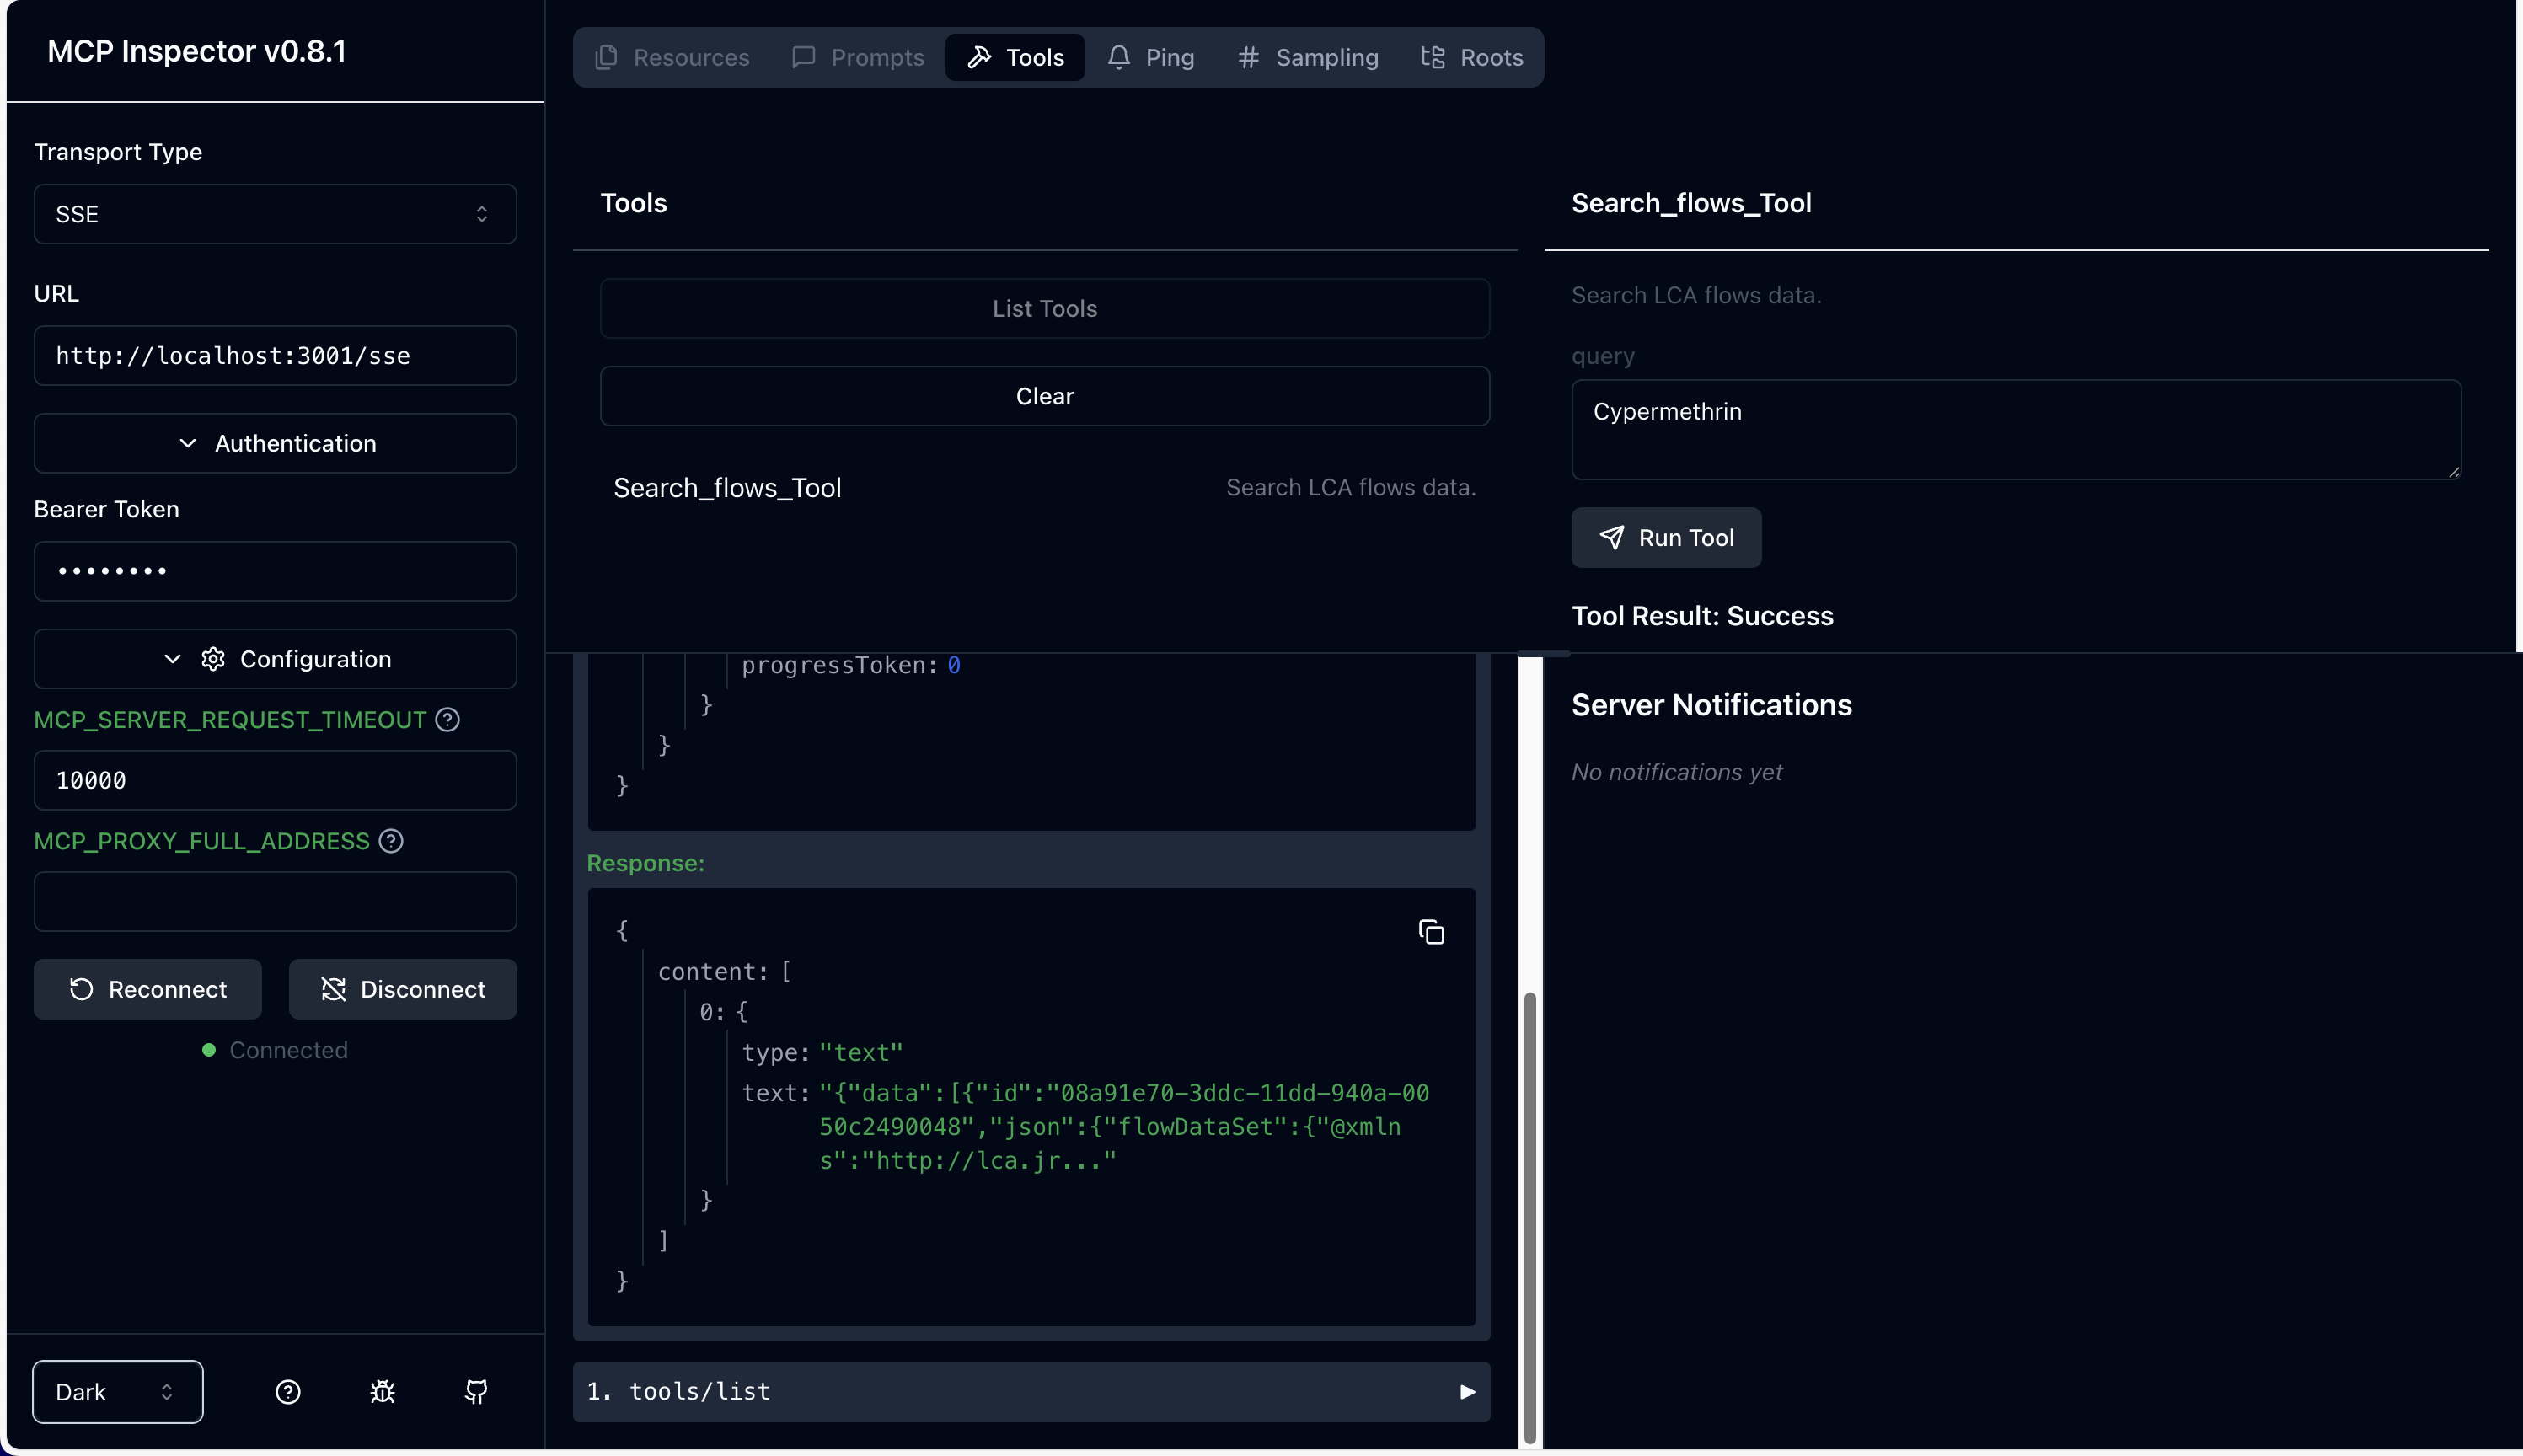
Task: Open the Dark theme selector
Action: pos(118,1391)
